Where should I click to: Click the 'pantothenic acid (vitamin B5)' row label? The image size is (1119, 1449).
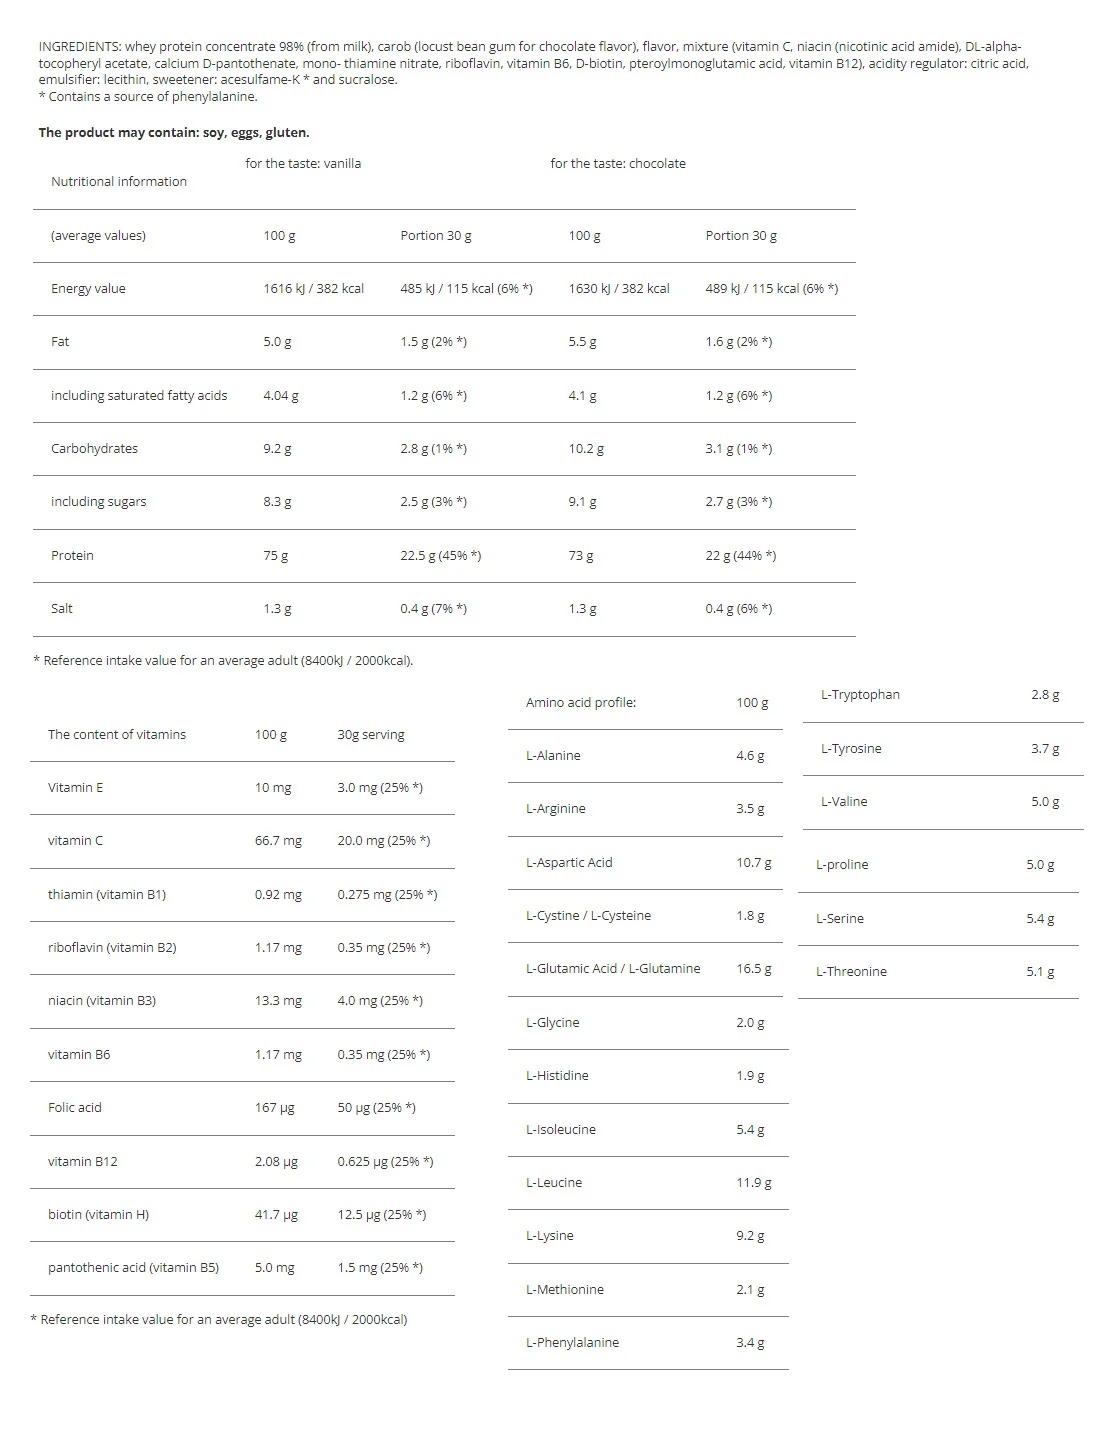coord(133,1267)
